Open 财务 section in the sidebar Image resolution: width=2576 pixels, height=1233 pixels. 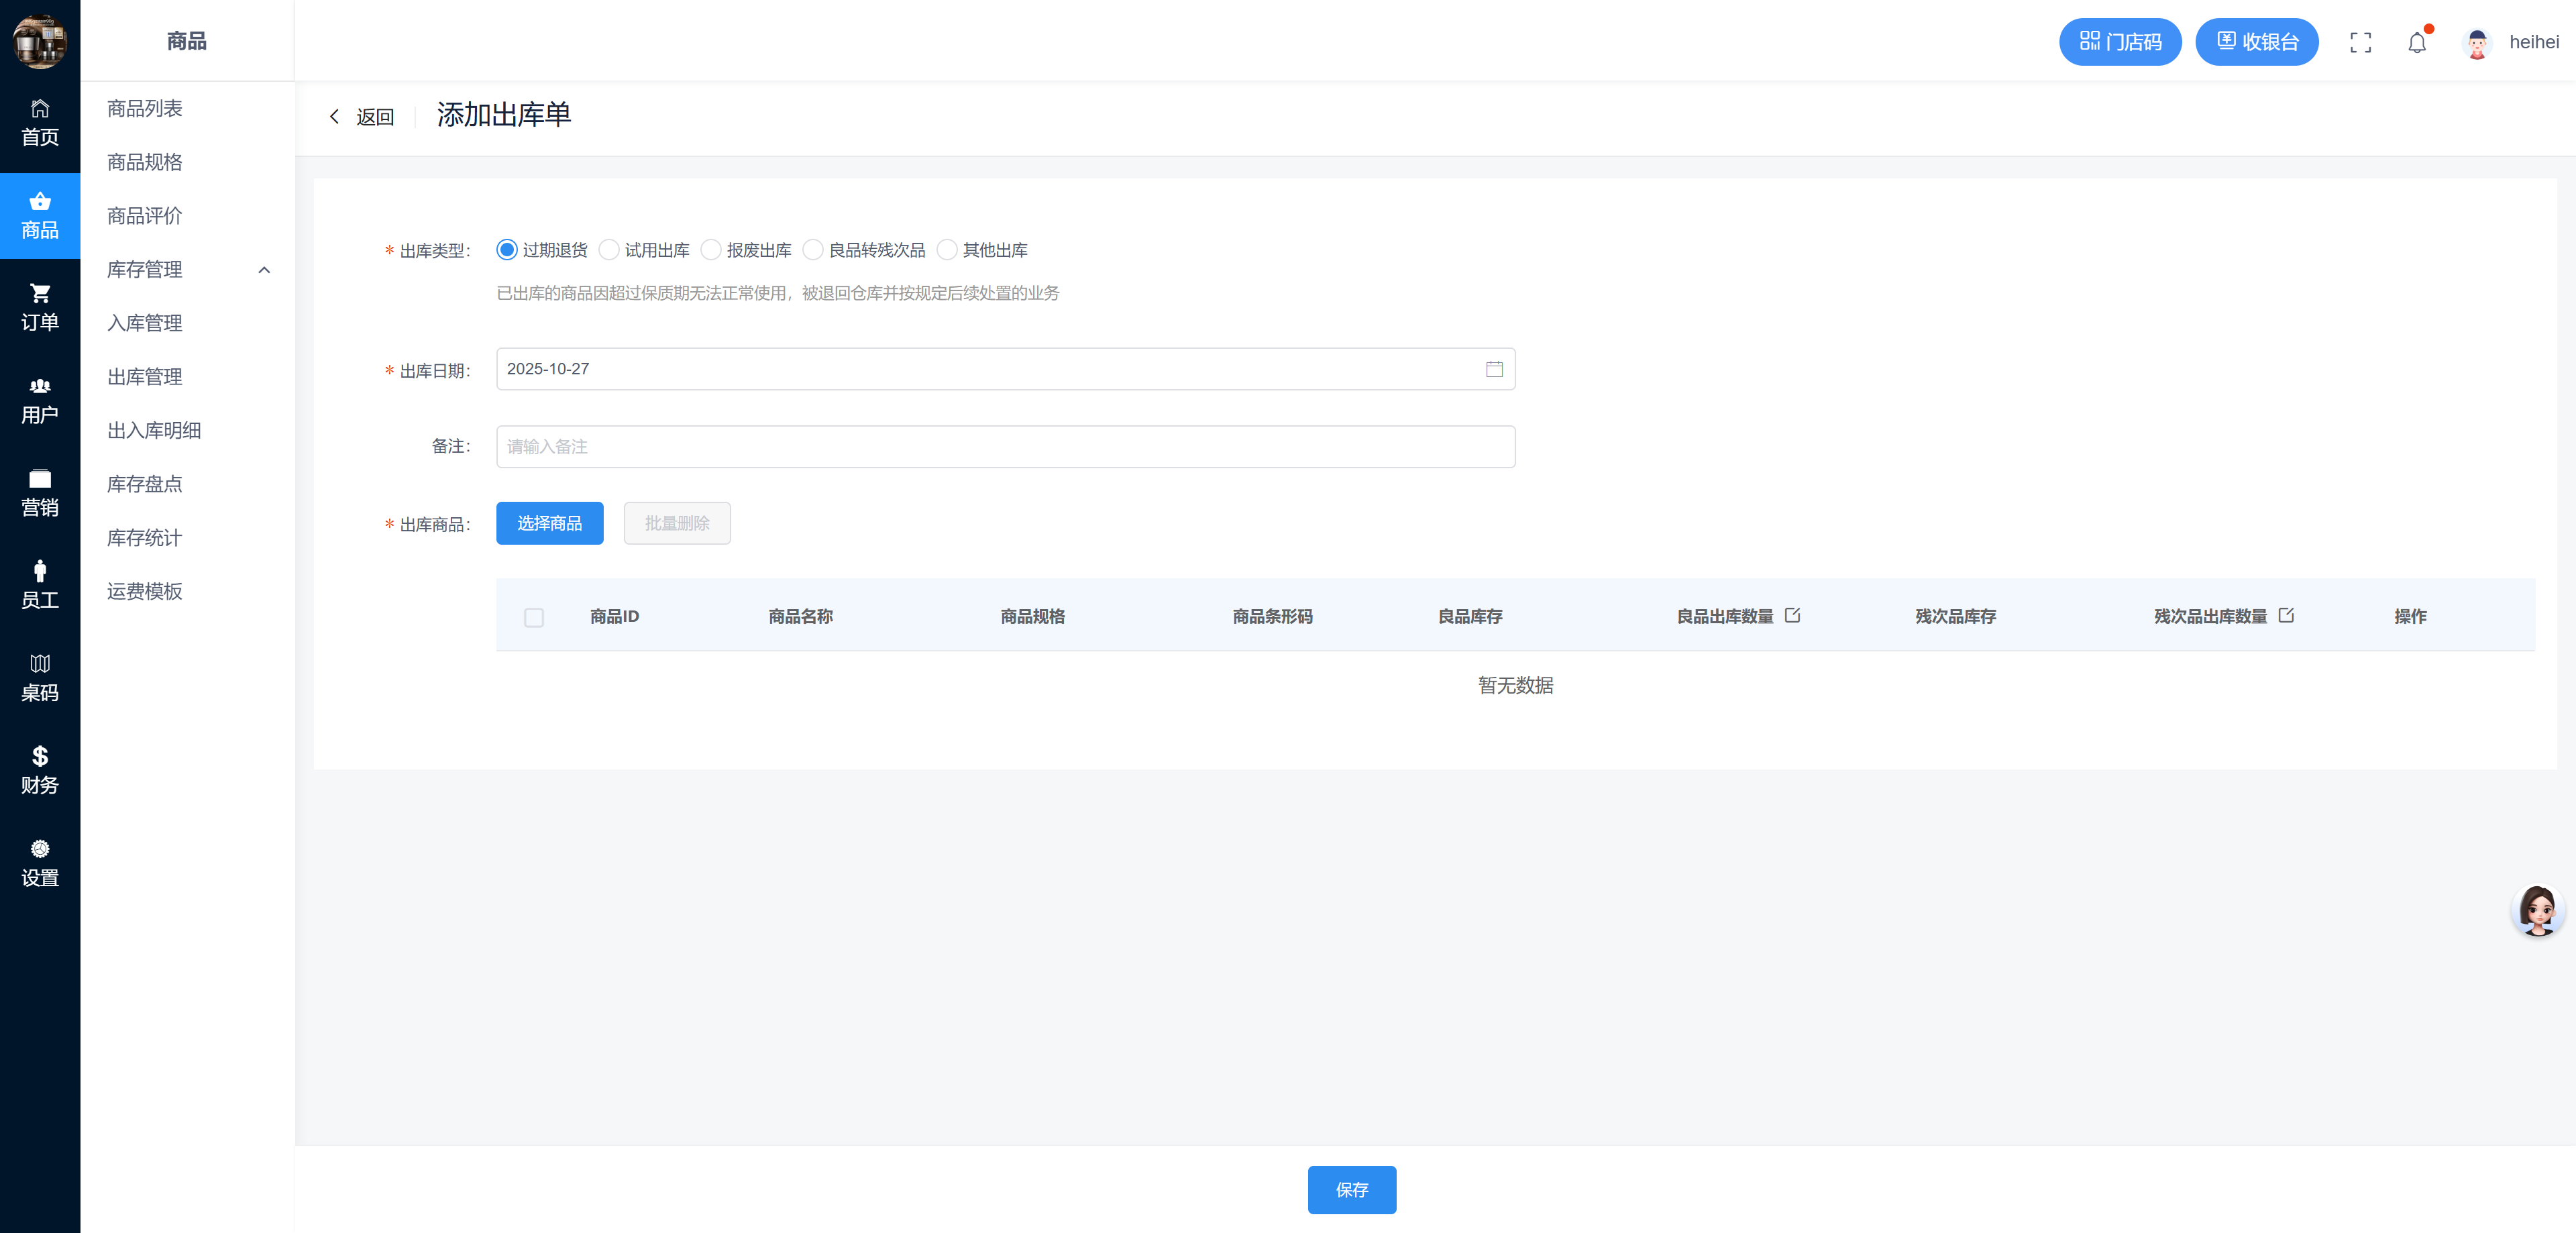[x=40, y=770]
